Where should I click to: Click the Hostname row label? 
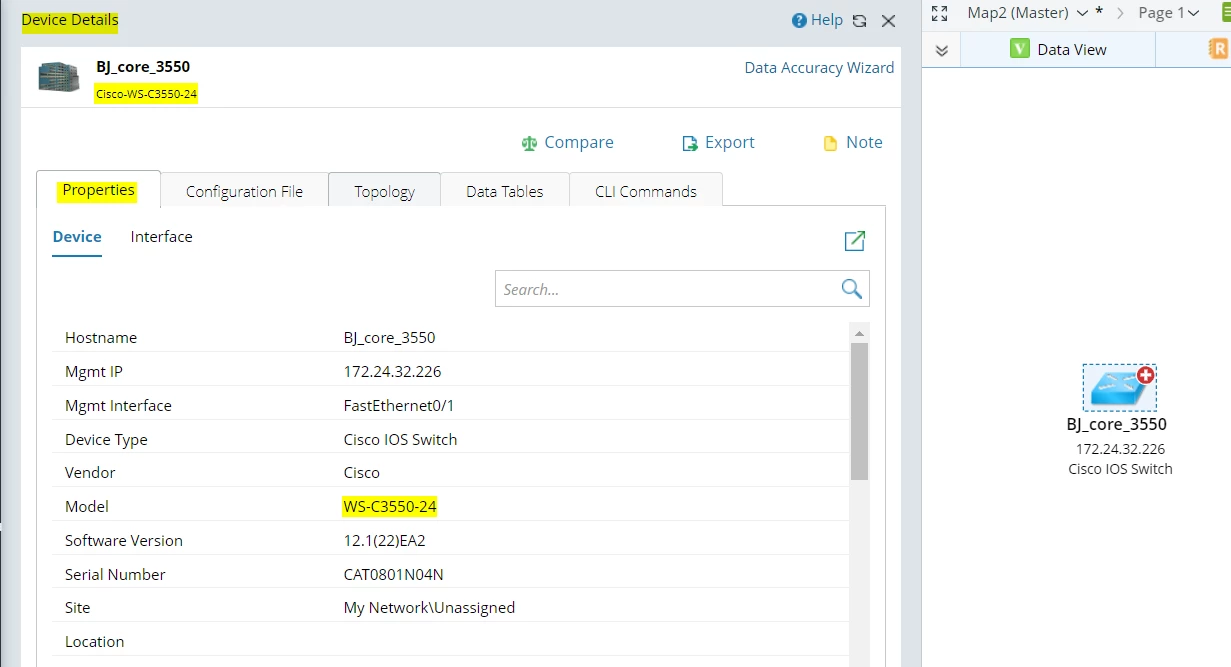(x=101, y=338)
